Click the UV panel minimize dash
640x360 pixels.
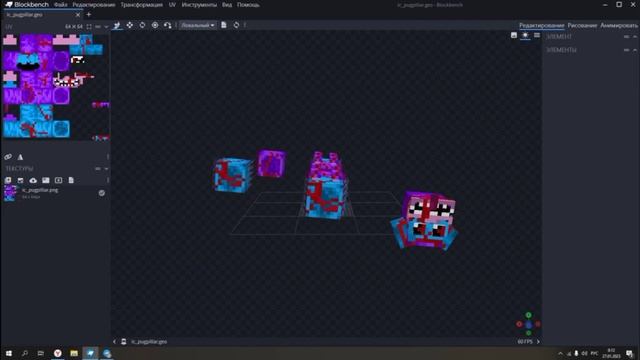[x=98, y=27]
